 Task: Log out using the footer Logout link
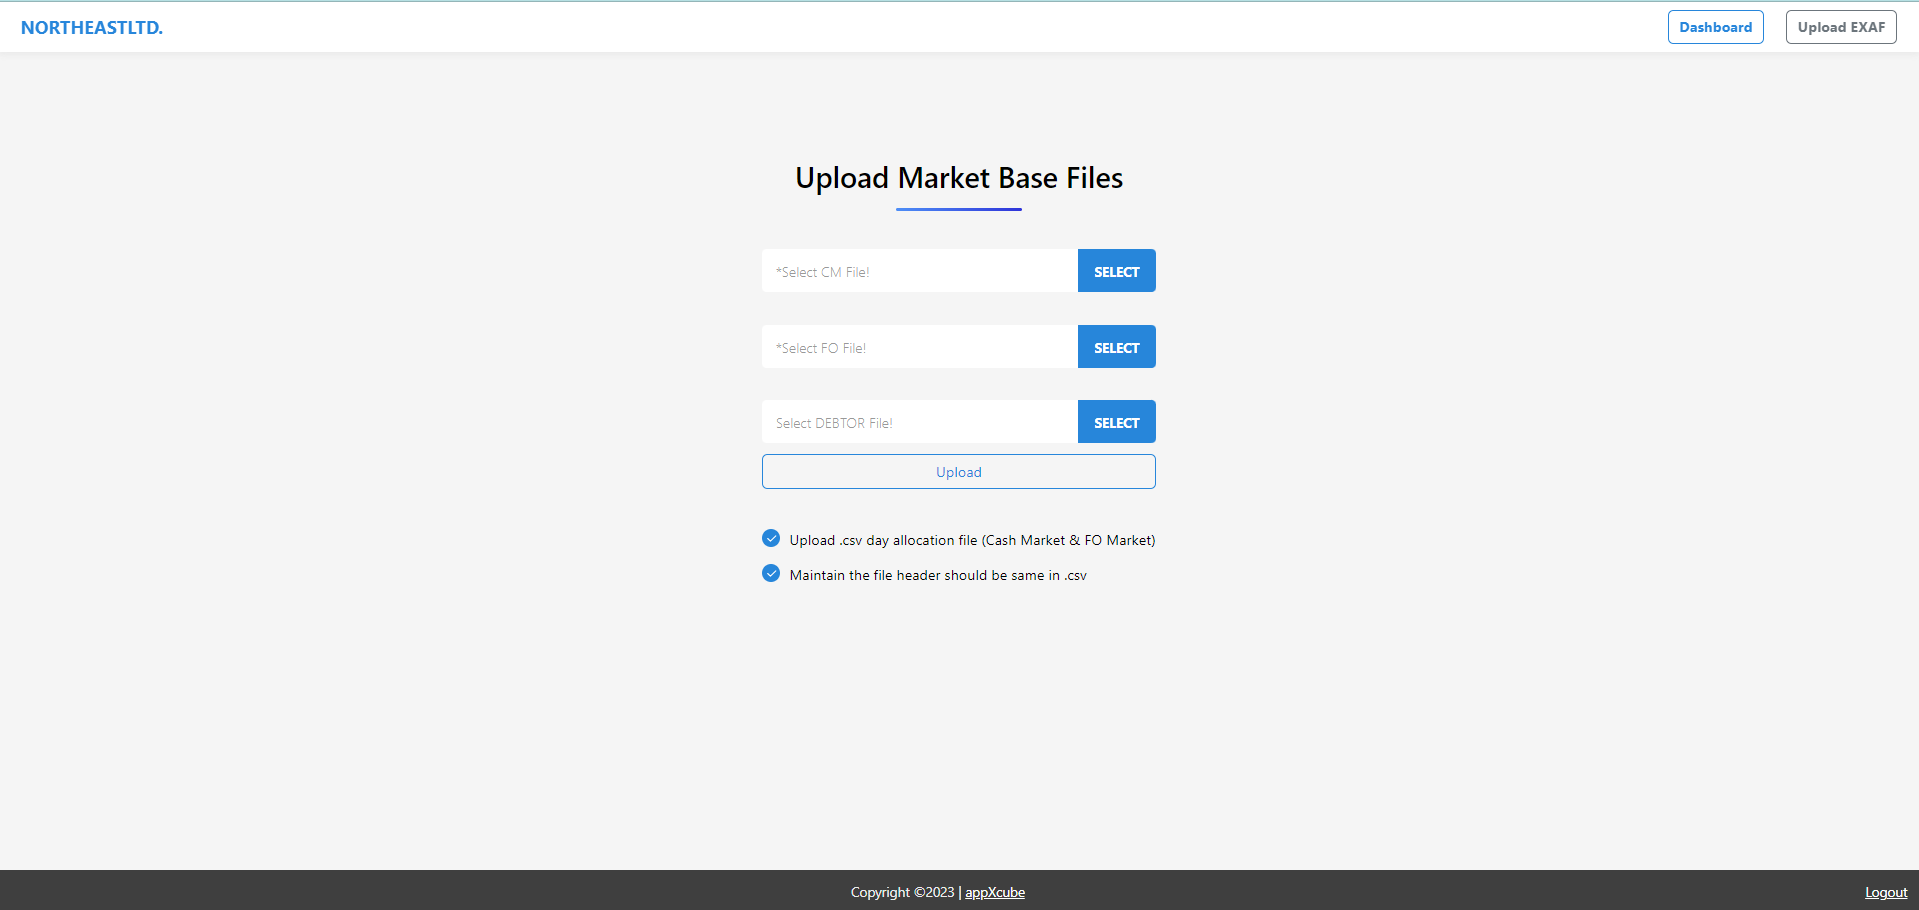coord(1885,892)
